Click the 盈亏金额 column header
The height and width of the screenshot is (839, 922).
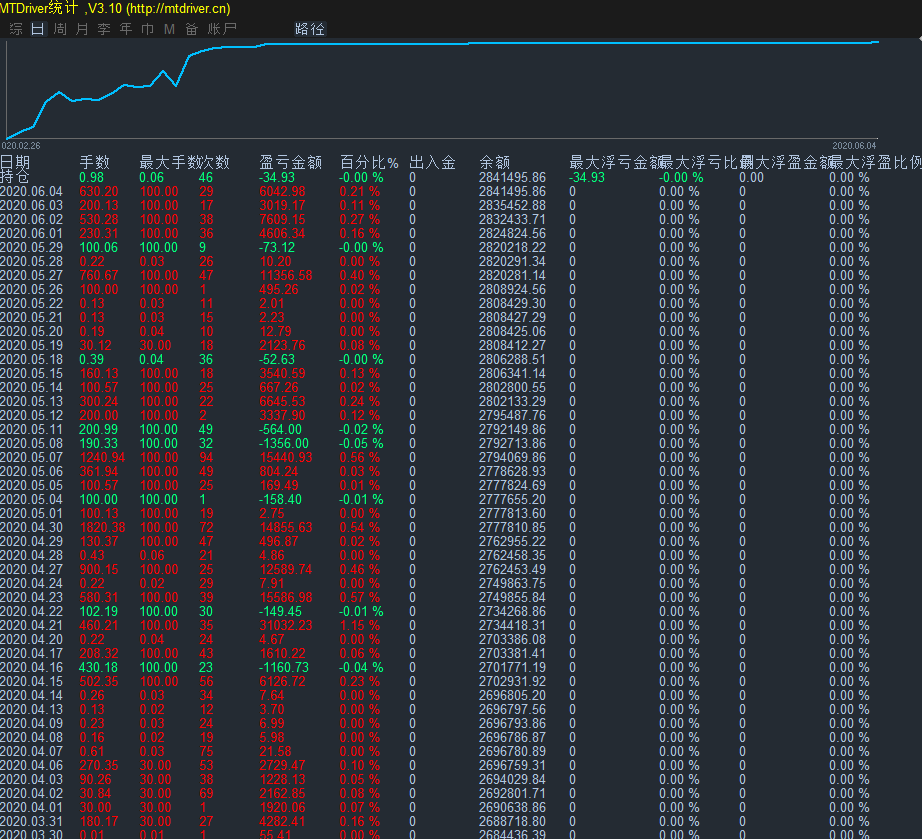coord(290,162)
